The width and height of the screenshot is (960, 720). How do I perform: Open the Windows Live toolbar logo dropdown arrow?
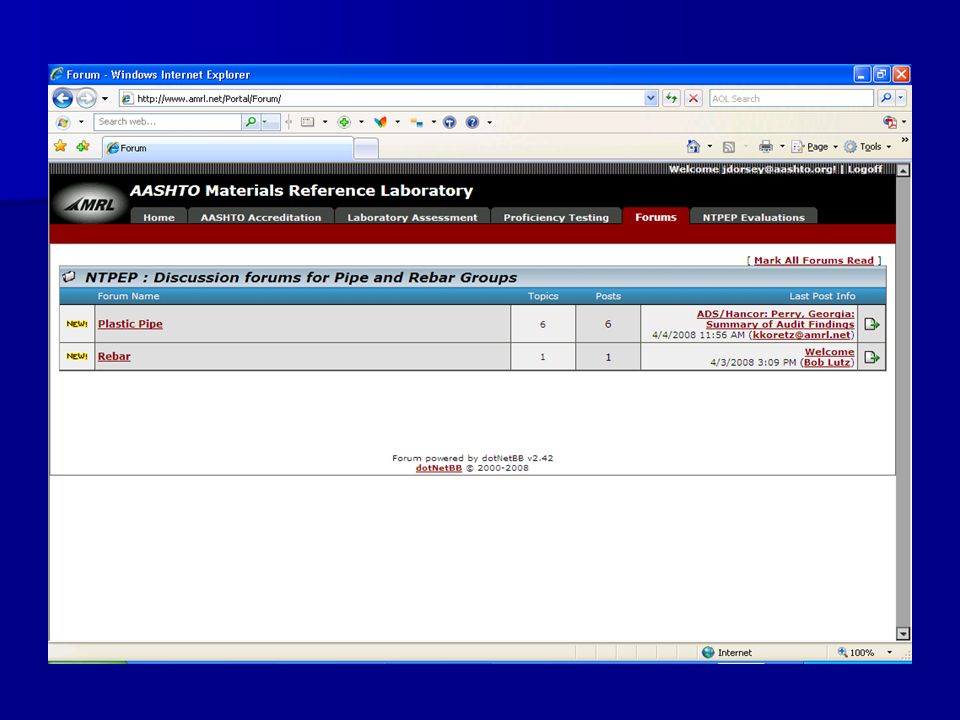[81, 122]
